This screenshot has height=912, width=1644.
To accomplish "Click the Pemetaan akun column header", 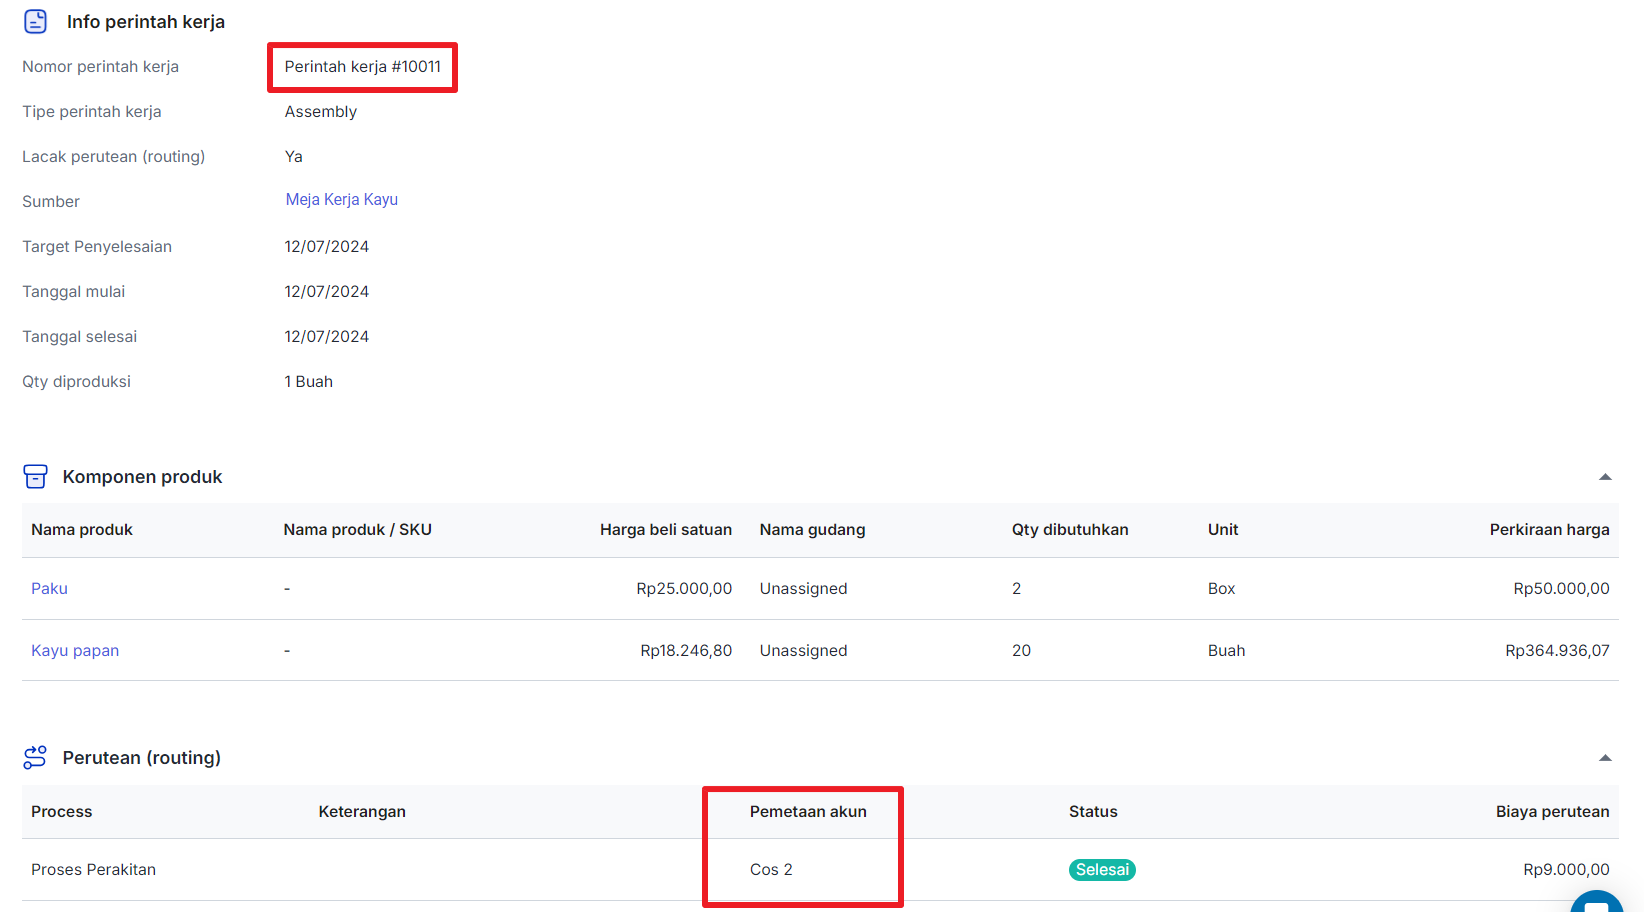I will pos(808,812).
